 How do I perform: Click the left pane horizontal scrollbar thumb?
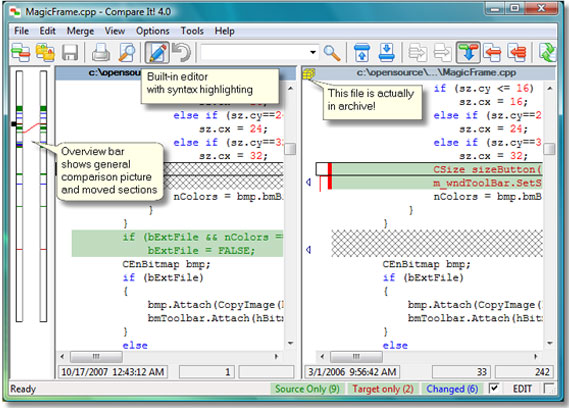tap(96, 356)
